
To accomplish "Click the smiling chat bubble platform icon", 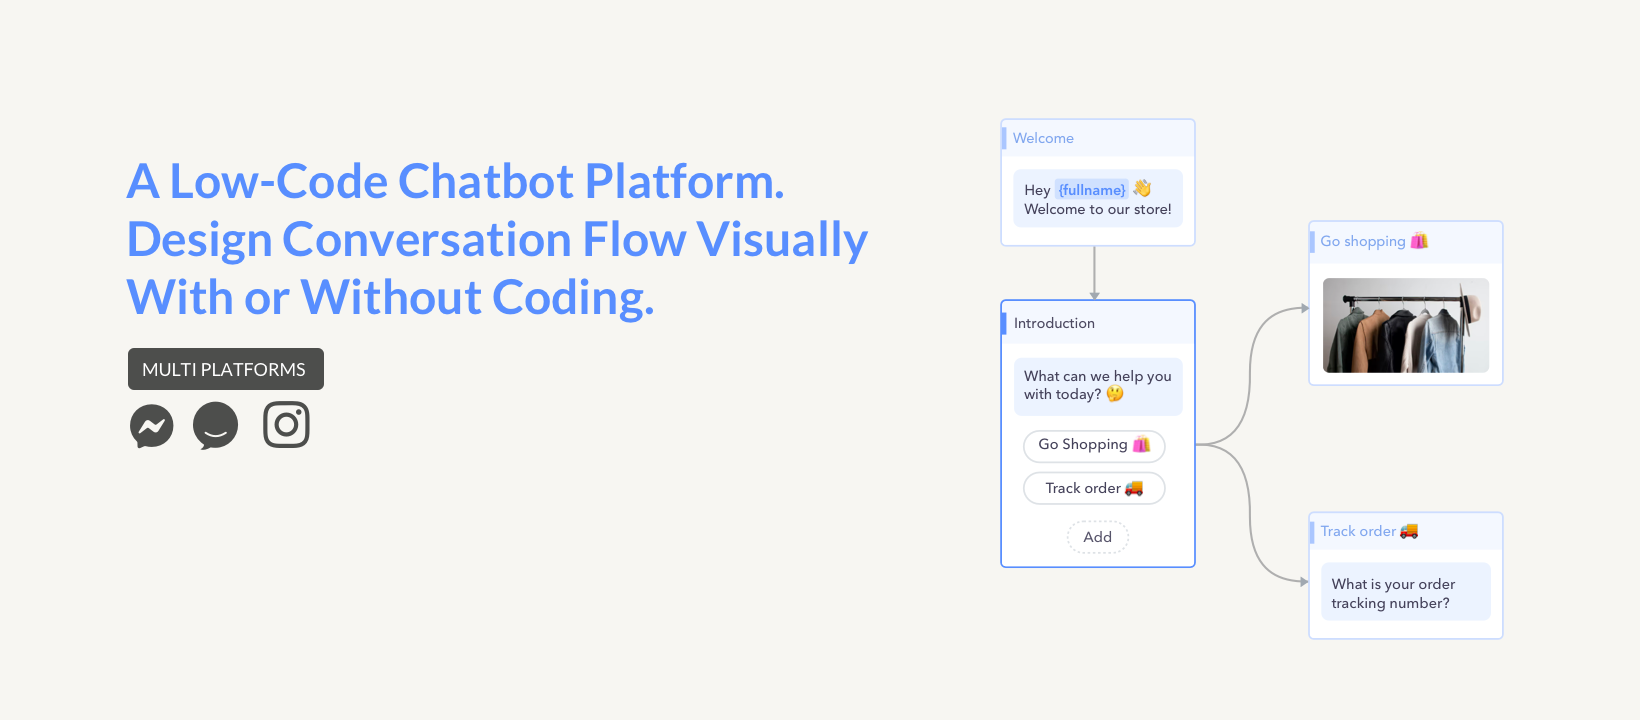I will pos(216,426).
